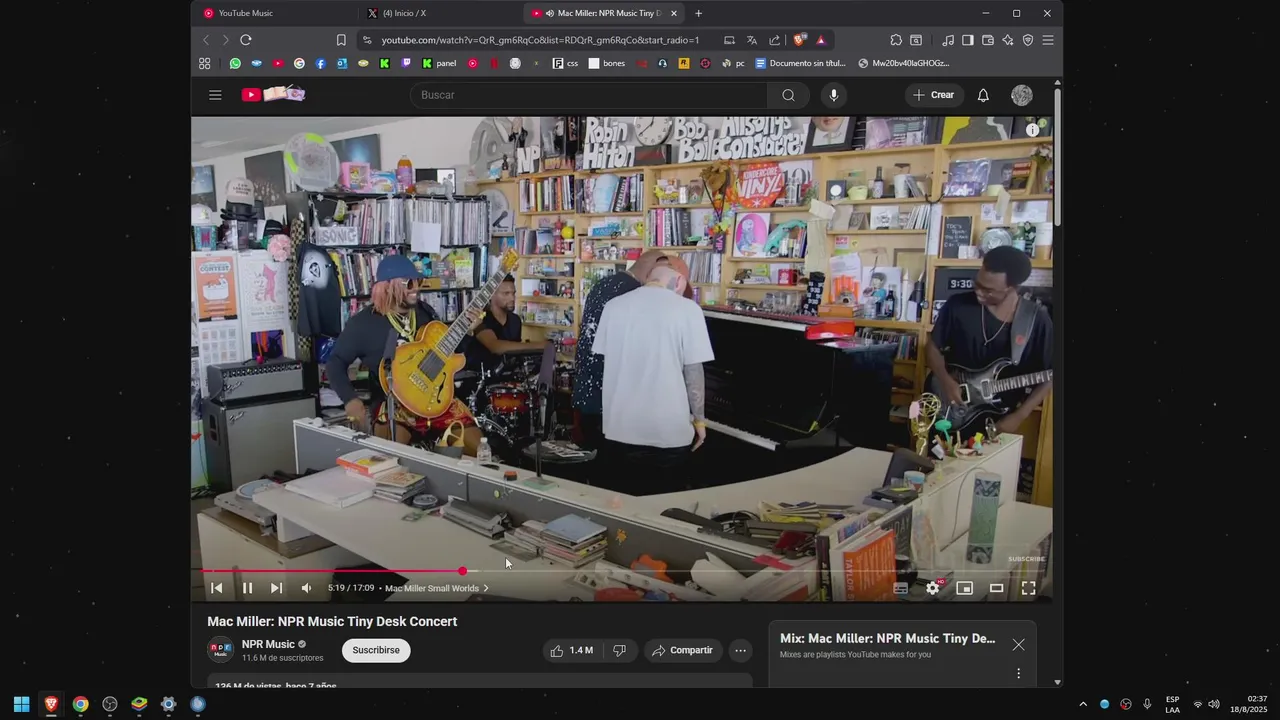Screen dimensions: 1280x720
Task: Open the Twitch bookmark
Action: click(x=406, y=63)
